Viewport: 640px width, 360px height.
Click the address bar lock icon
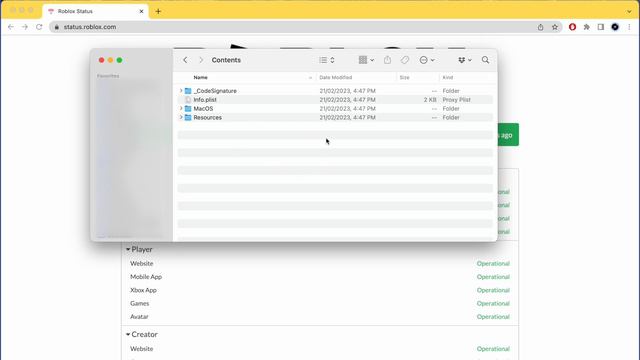[x=57, y=27]
